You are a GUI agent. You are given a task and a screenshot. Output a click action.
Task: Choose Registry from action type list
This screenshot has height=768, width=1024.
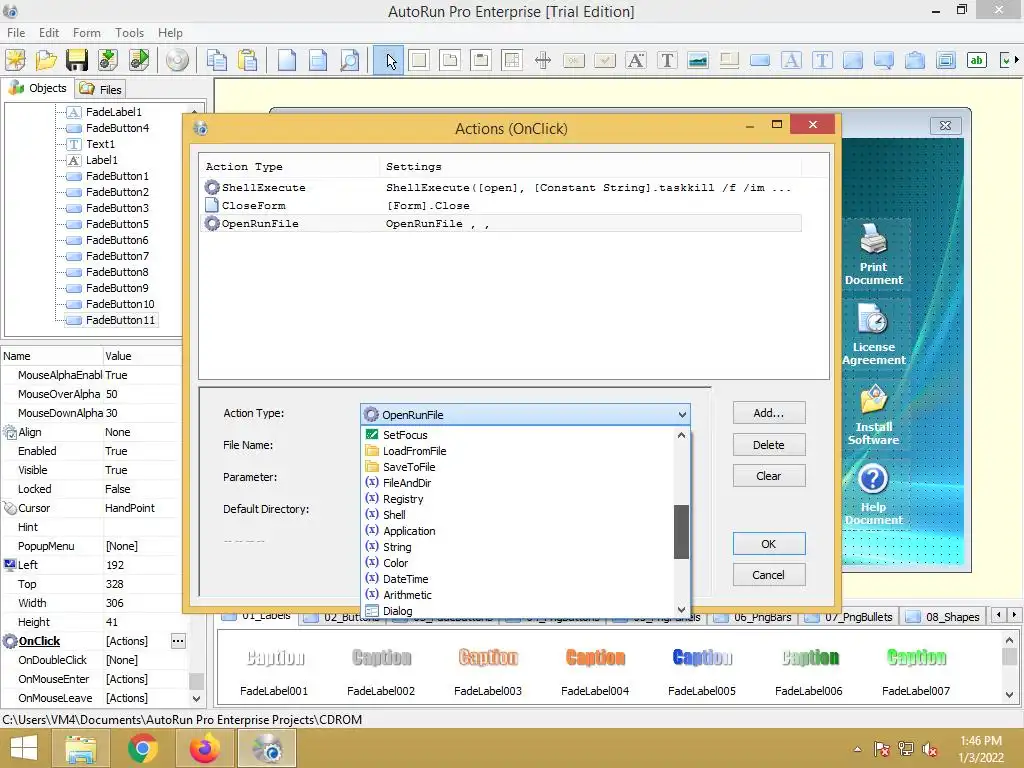point(519,499)
